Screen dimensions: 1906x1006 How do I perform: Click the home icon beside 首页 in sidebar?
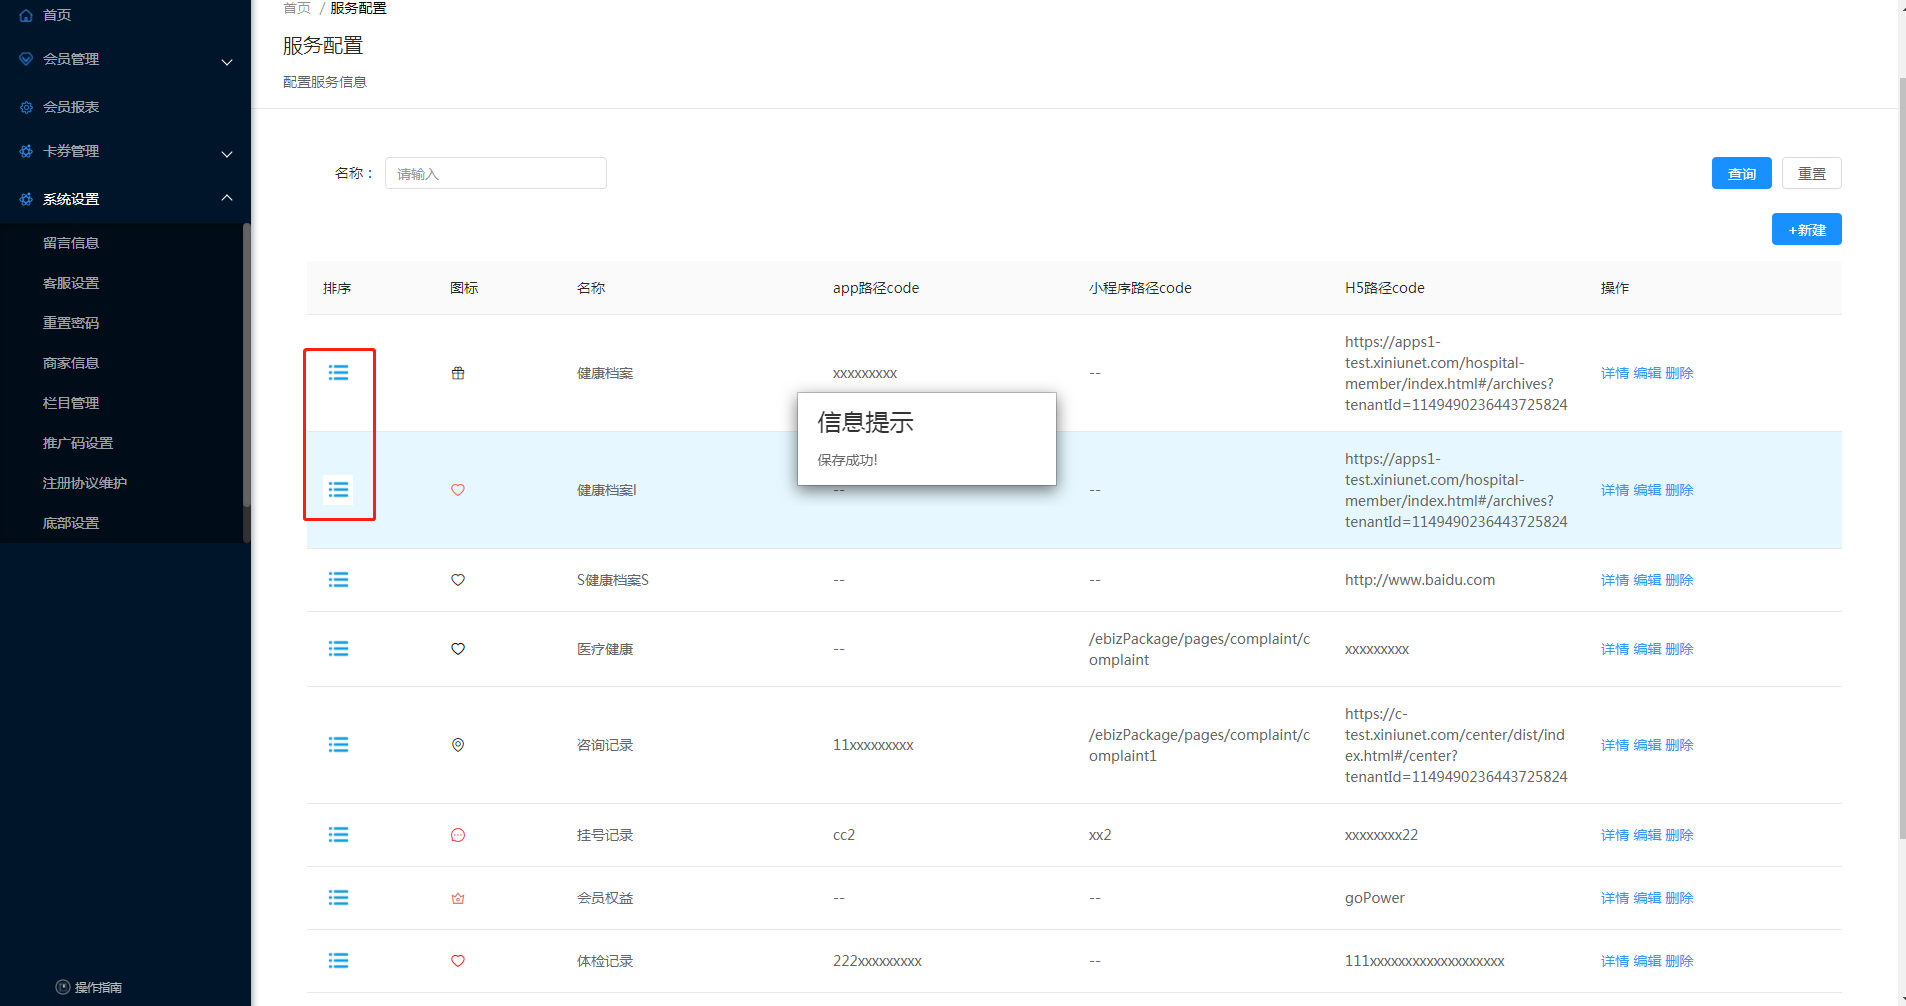(x=26, y=15)
